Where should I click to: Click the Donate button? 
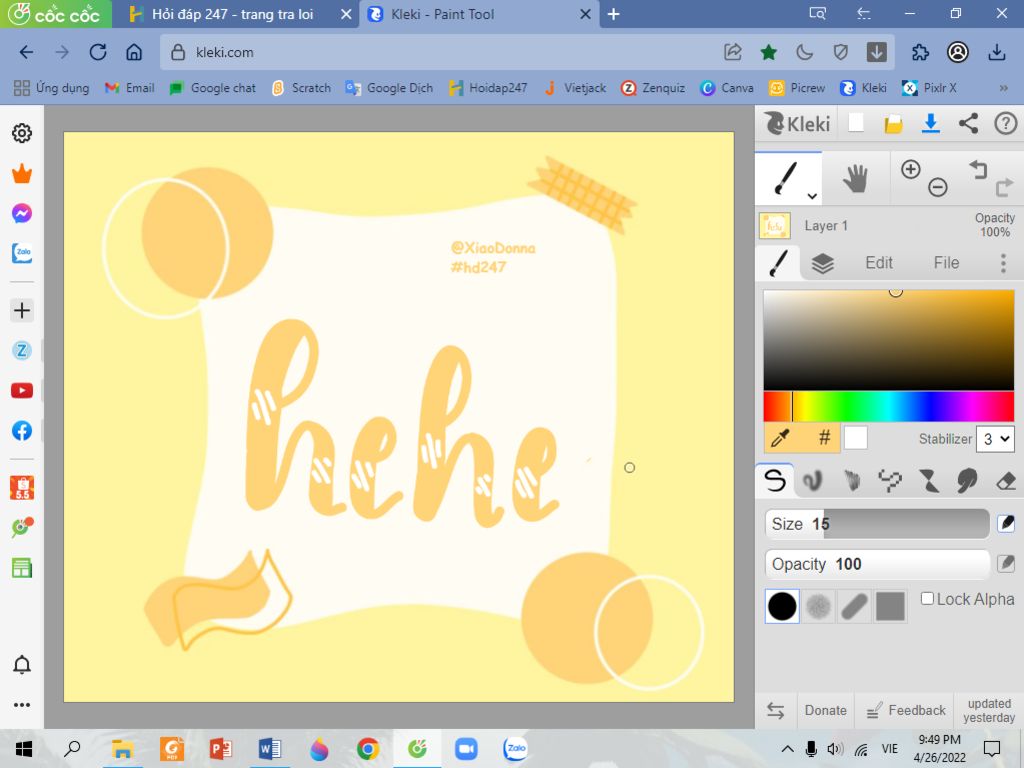(825, 711)
